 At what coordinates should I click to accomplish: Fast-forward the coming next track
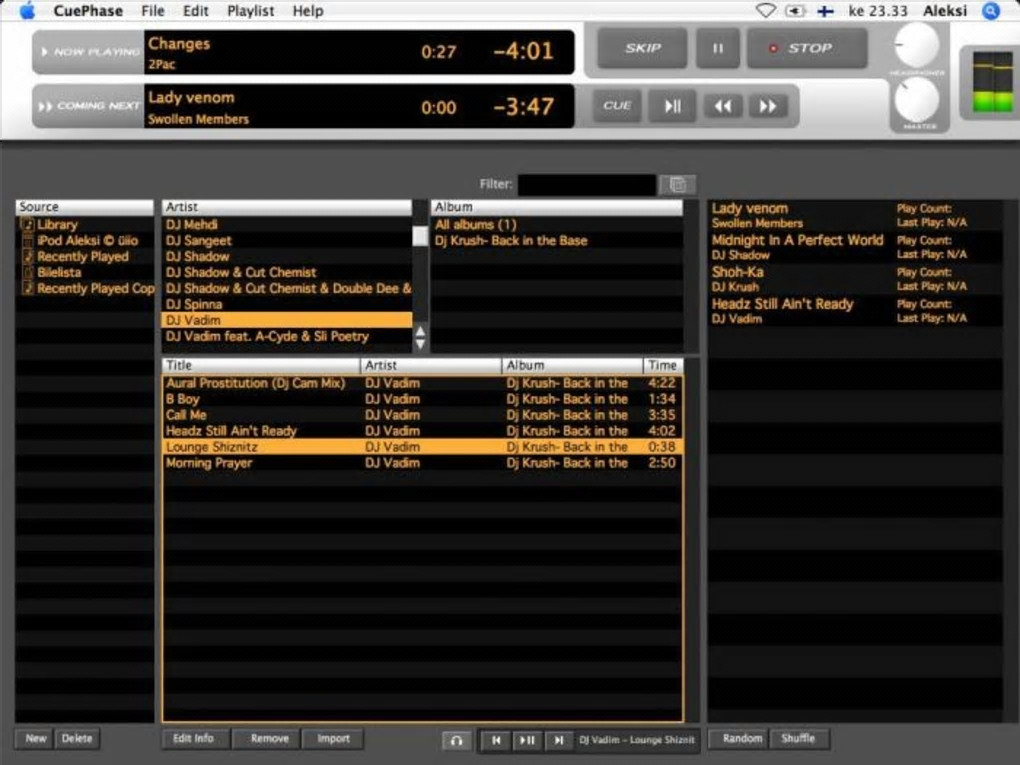pyautogui.click(x=768, y=106)
